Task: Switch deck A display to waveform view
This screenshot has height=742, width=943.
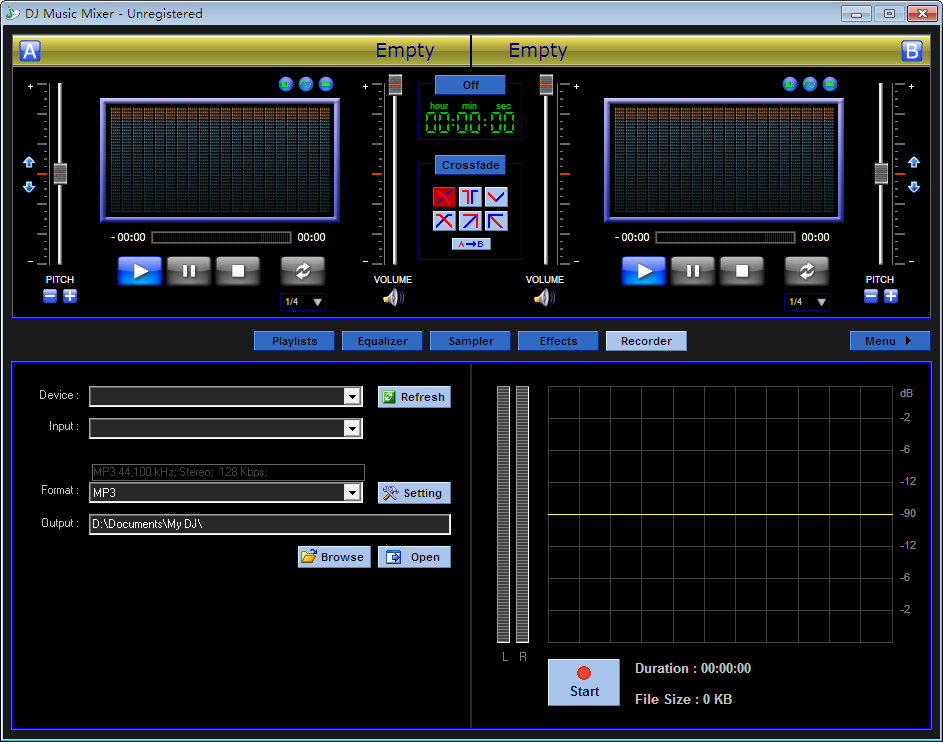Action: [x=306, y=84]
